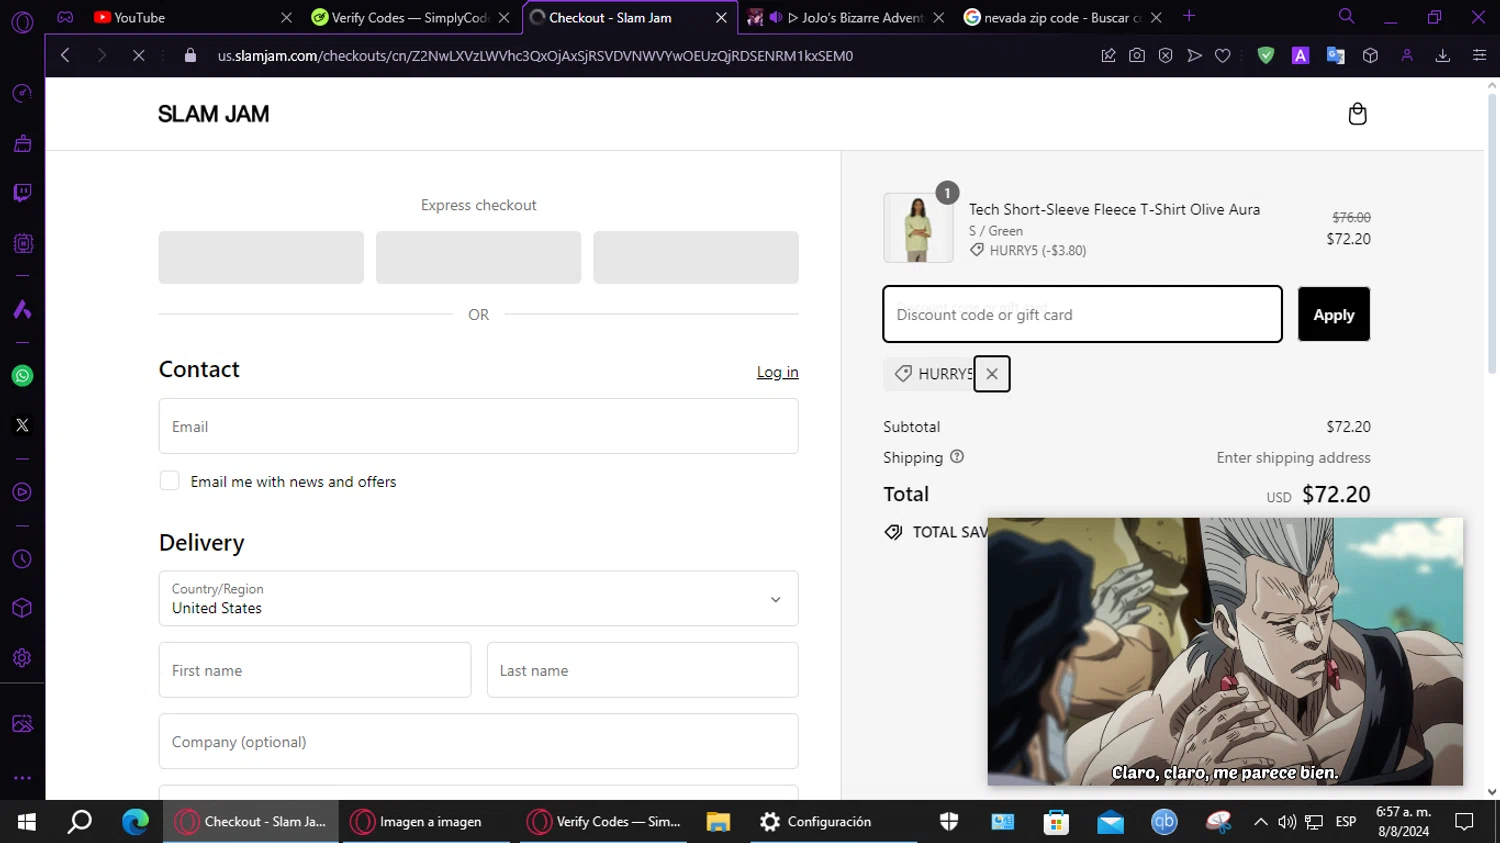The width and height of the screenshot is (1500, 843).
Task: Click the three-dot sidebar setup button
Action: tap(22, 777)
